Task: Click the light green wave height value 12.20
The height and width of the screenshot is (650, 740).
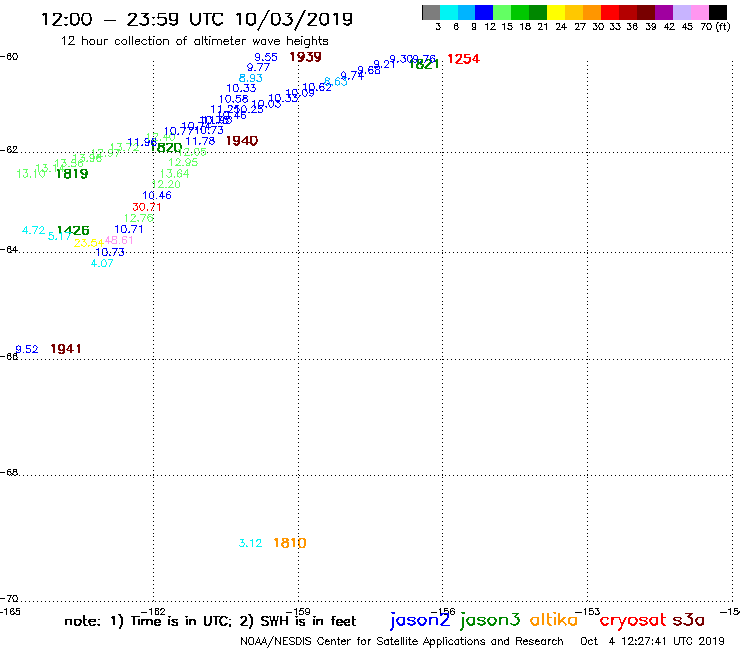Action: 166,185
